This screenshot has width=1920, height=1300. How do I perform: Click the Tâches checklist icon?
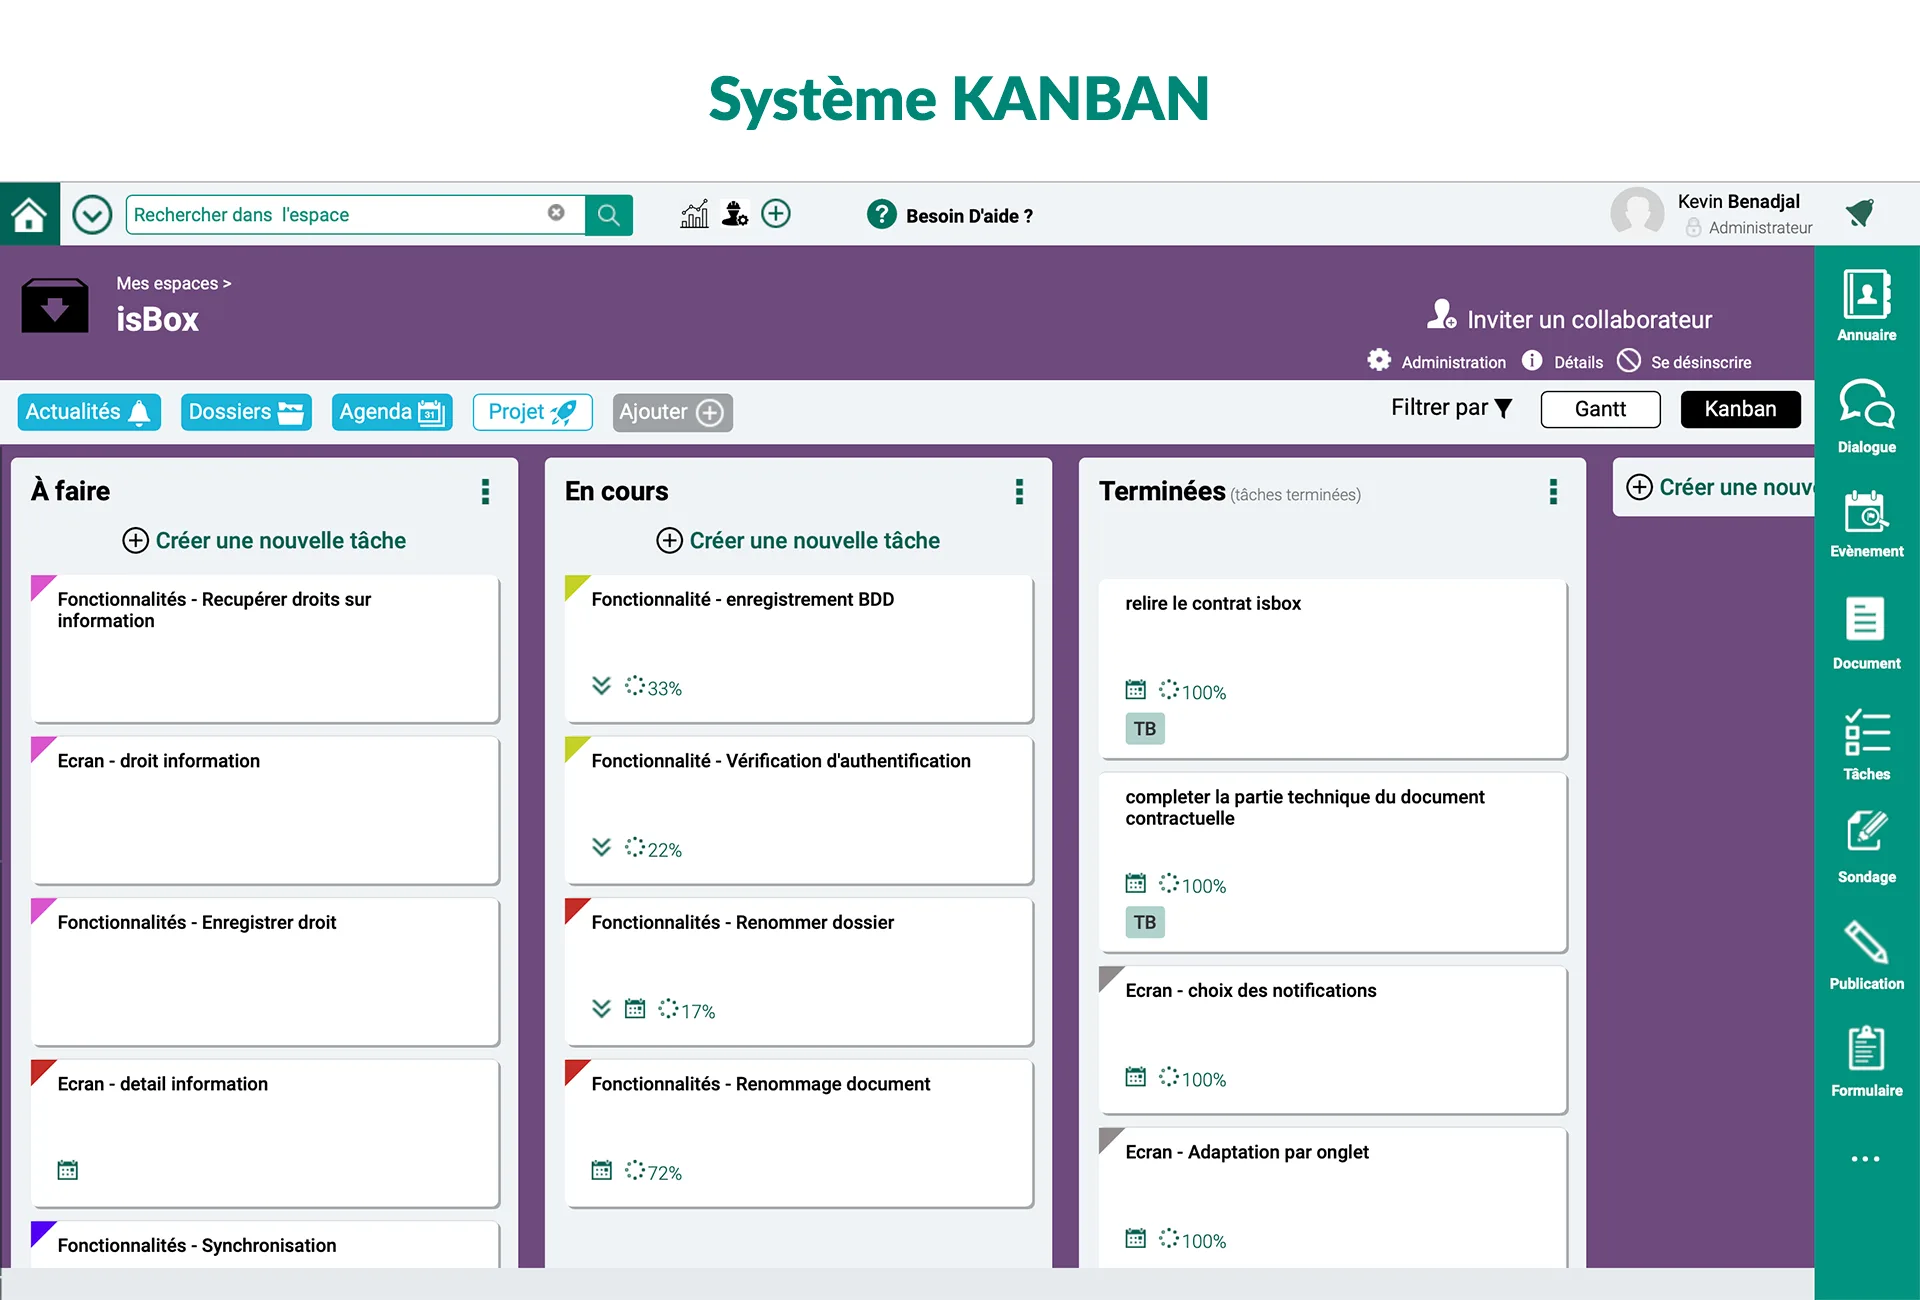click(1866, 733)
